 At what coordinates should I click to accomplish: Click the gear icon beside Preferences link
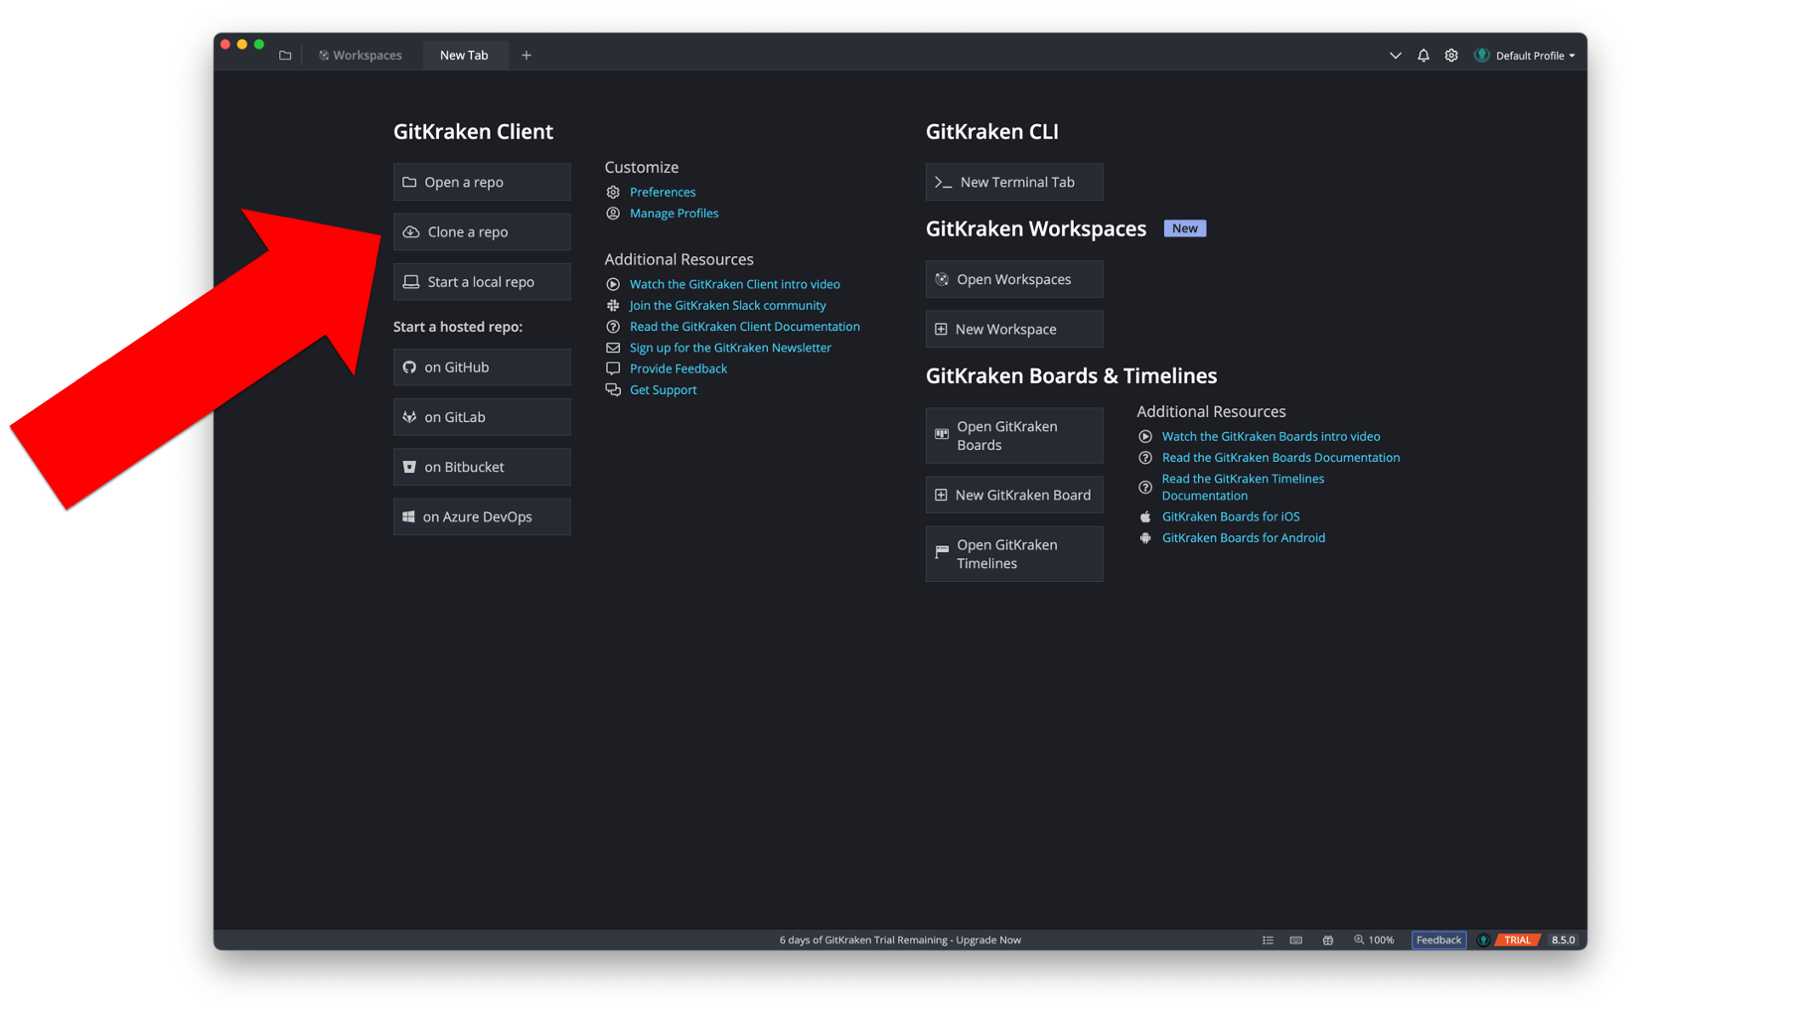[613, 192]
